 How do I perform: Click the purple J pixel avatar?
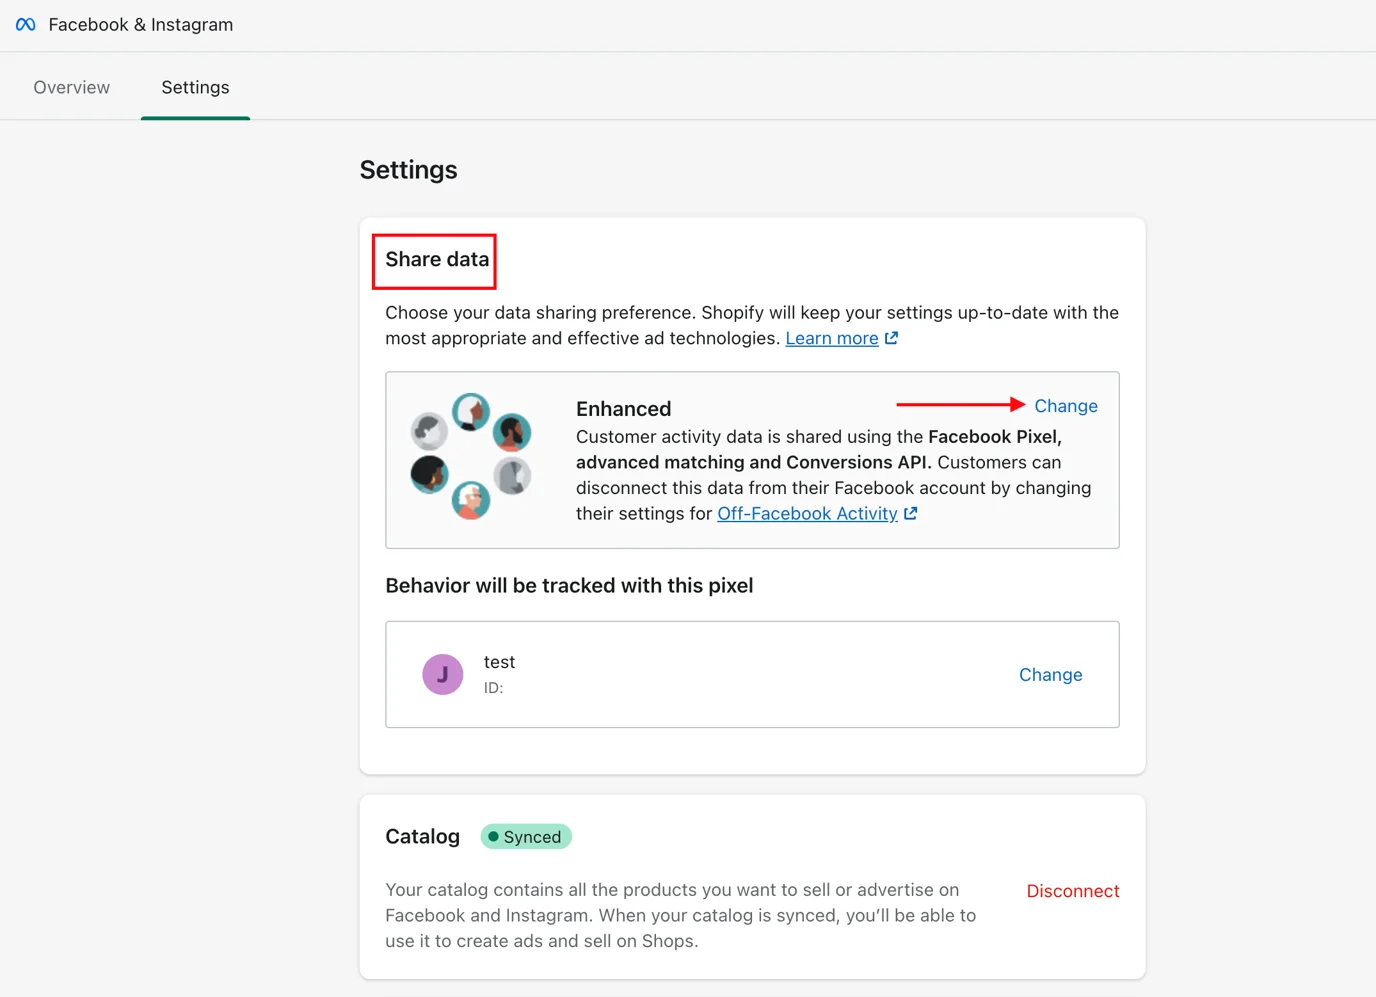point(443,674)
